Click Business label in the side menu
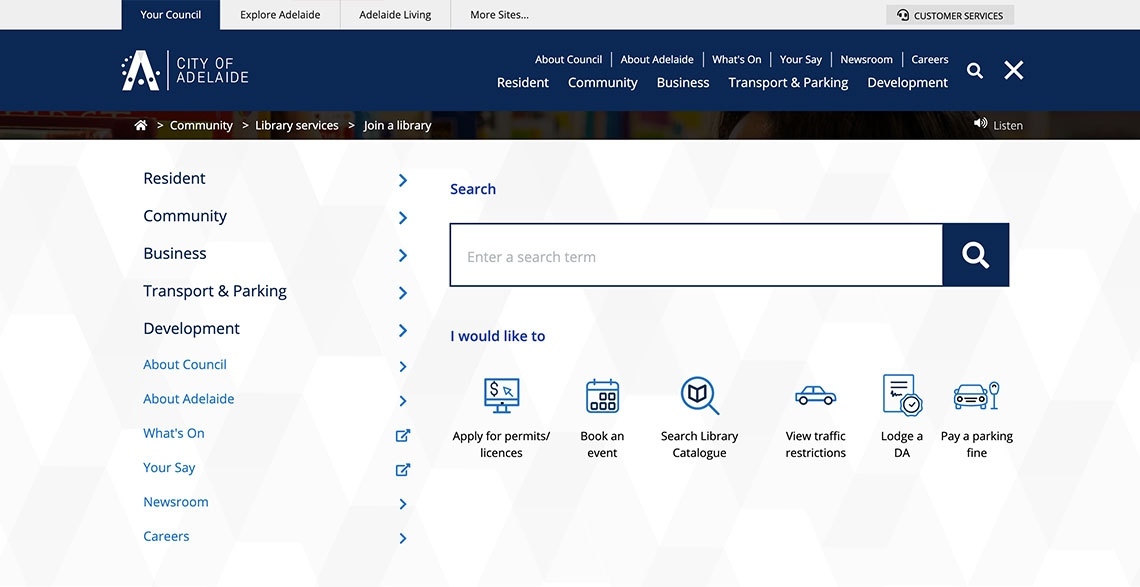 [174, 253]
